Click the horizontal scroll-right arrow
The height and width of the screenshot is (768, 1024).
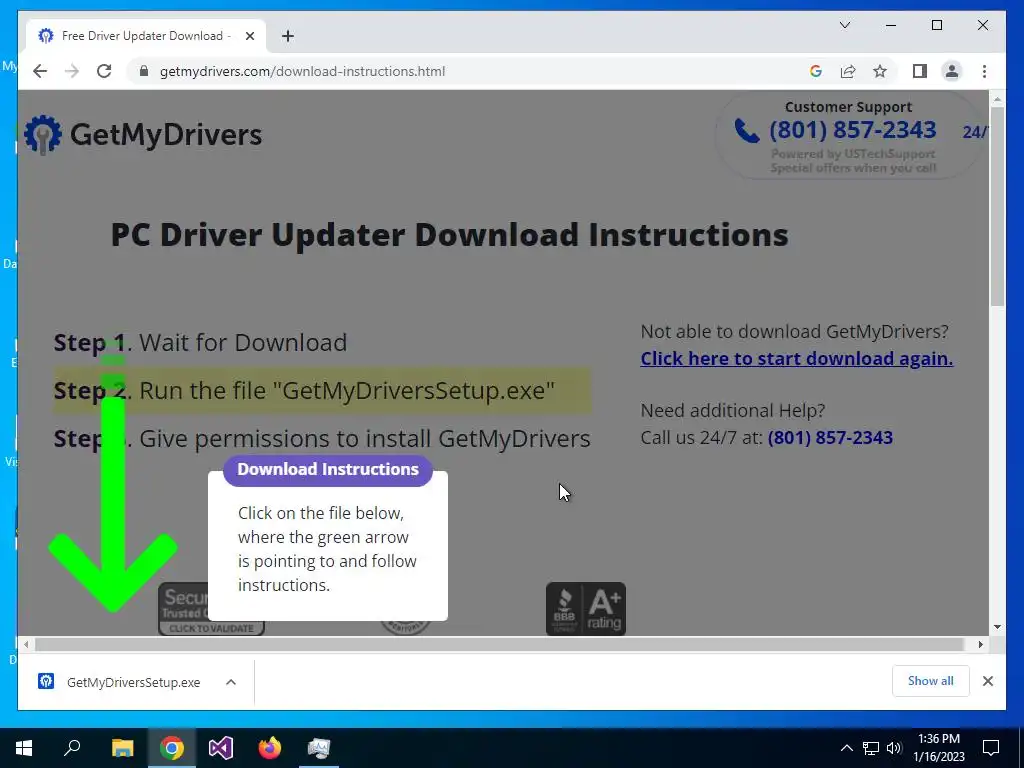click(980, 645)
